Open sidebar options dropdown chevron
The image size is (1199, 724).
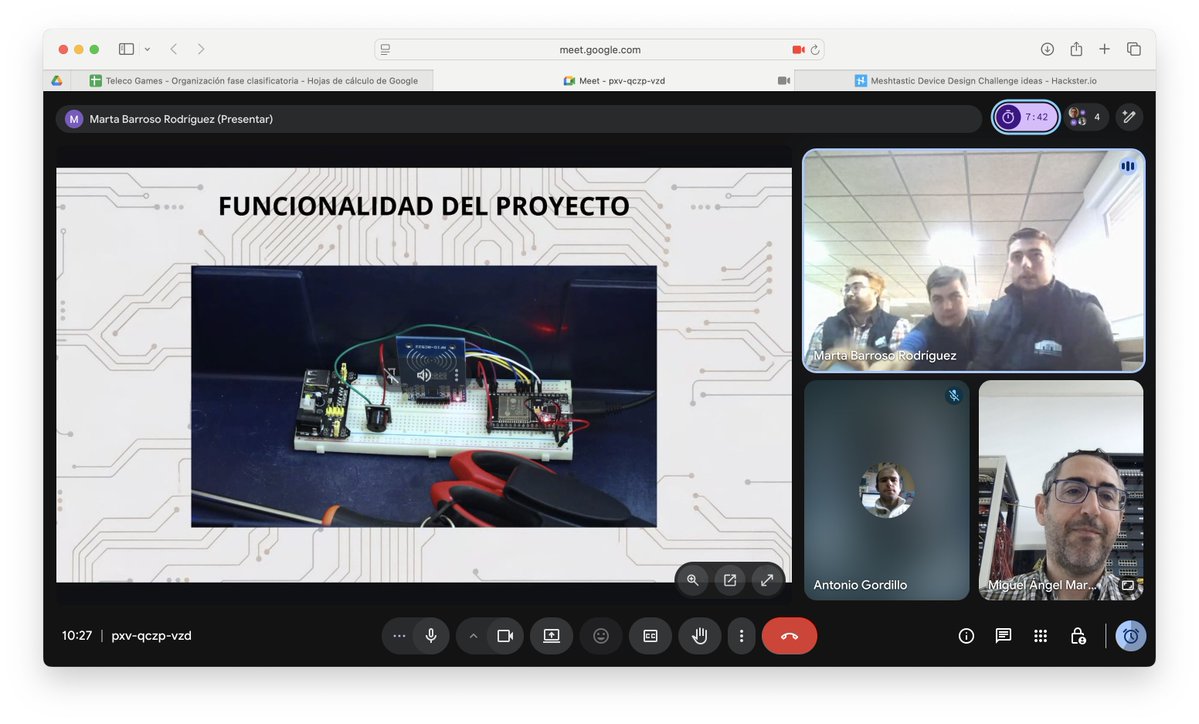tap(147, 49)
